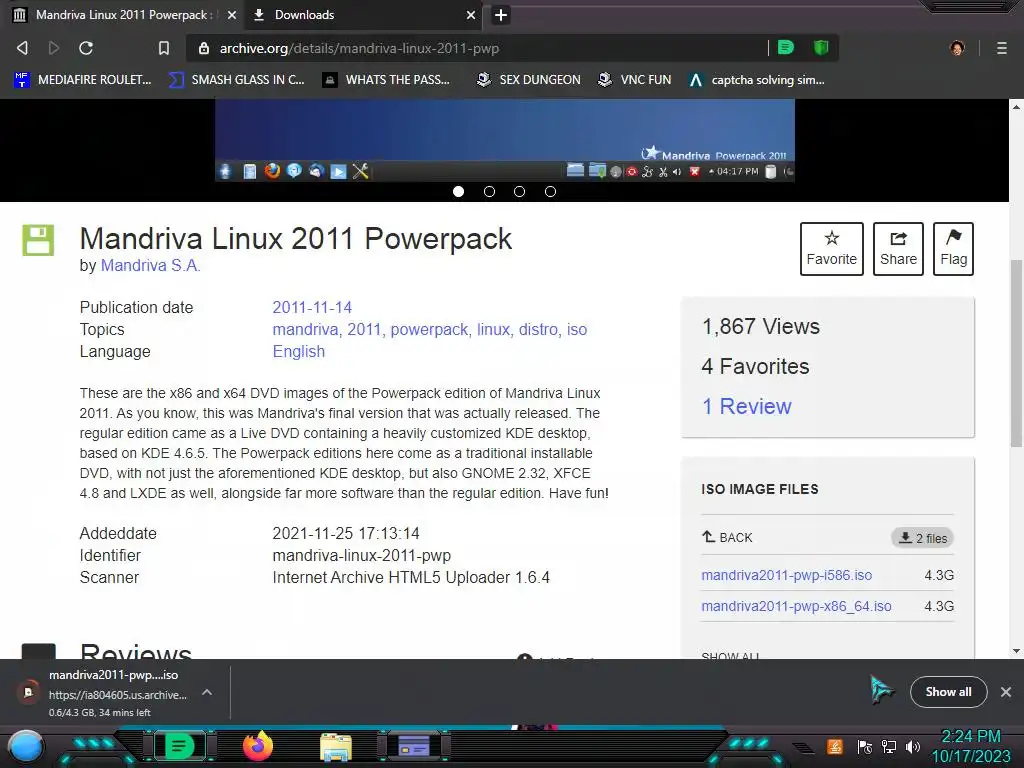Select the second carousel dot
Screen dimensions: 1024x768
click(489, 191)
